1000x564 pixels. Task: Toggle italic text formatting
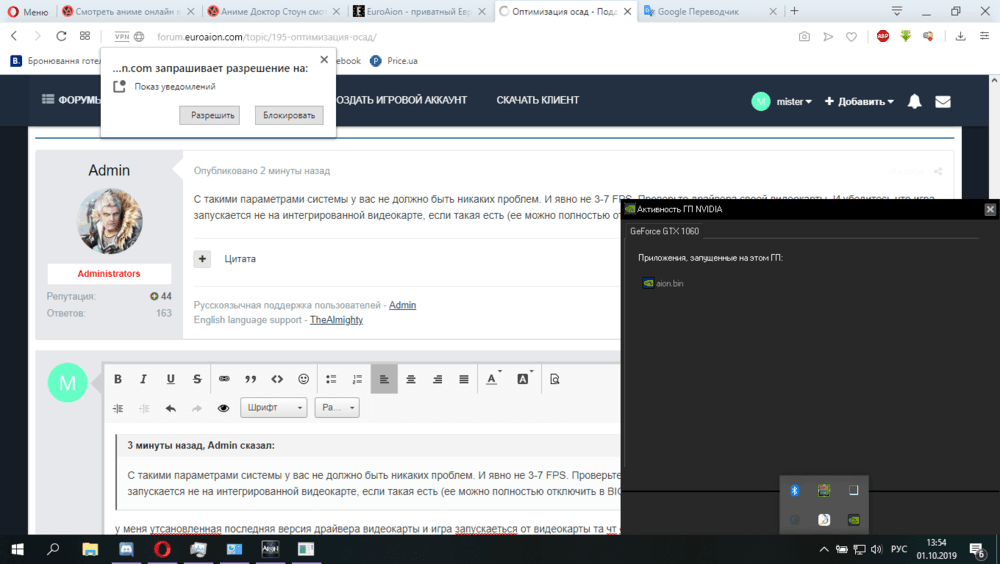click(144, 379)
